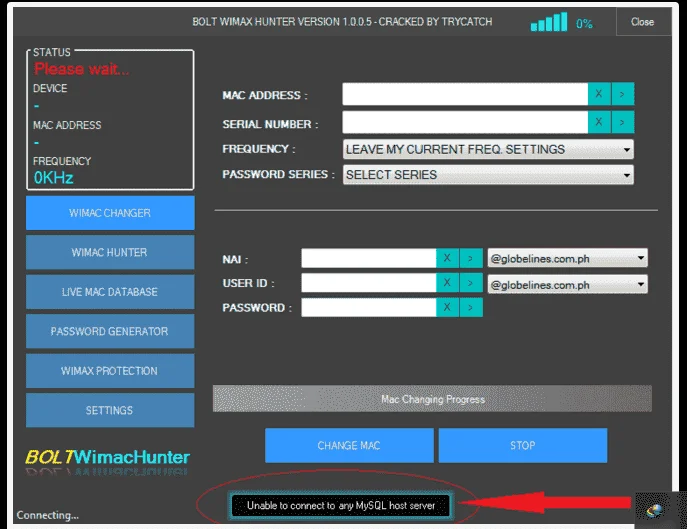The width and height of the screenshot is (687, 529).
Task: Switch to WIMAC CHANGER tab
Action: 110,213
